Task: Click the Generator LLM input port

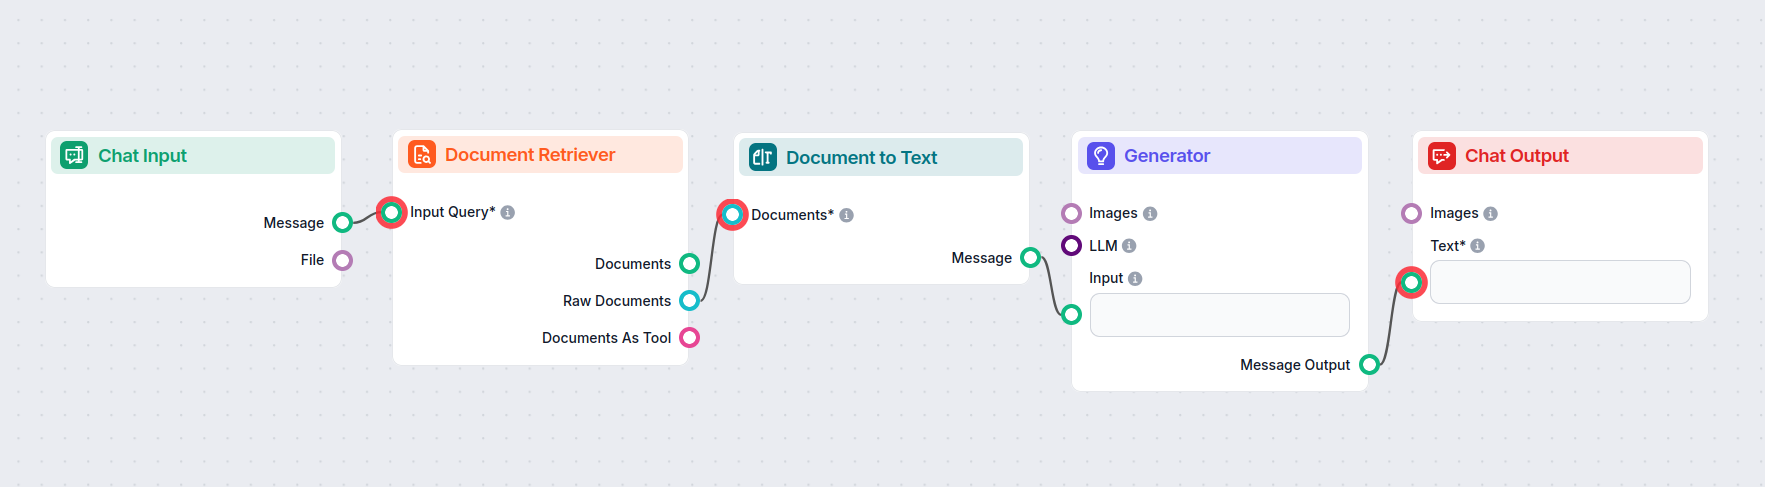Action: (x=1072, y=246)
